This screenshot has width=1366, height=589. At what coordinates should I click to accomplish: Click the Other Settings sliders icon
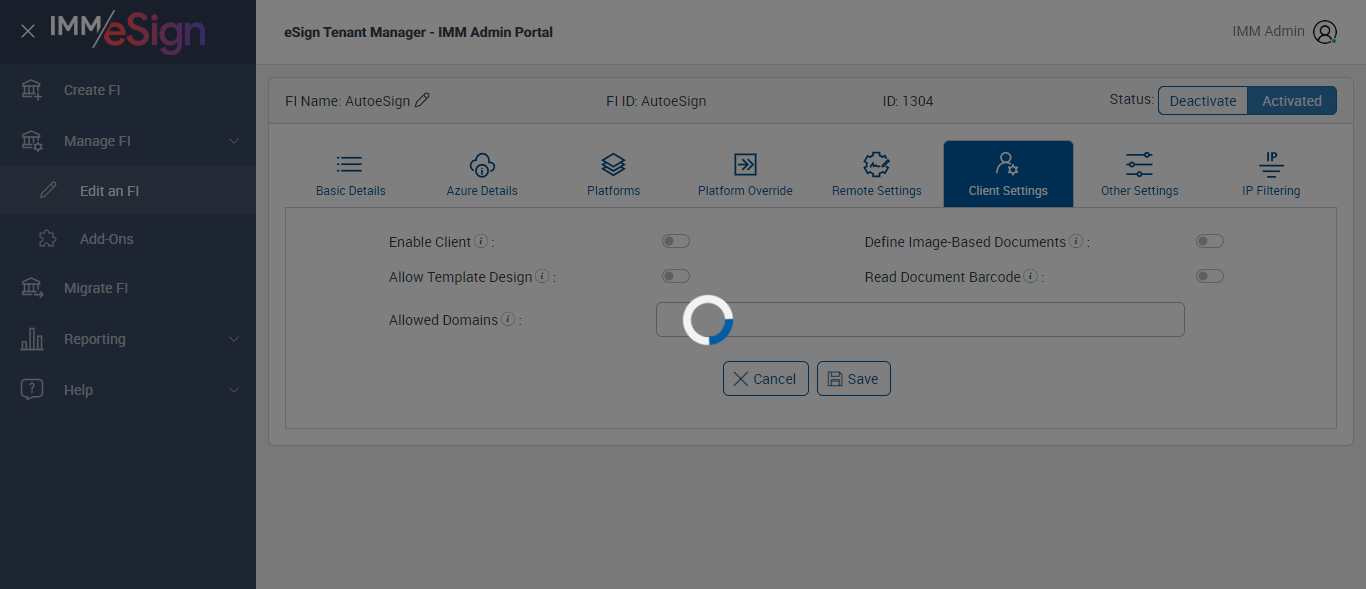[1139, 165]
